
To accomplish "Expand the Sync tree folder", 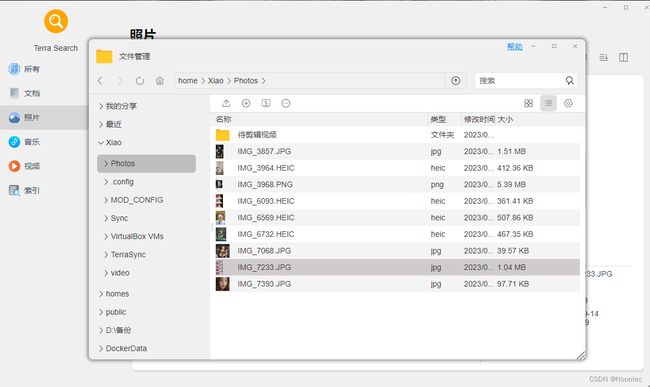I will pos(106,218).
